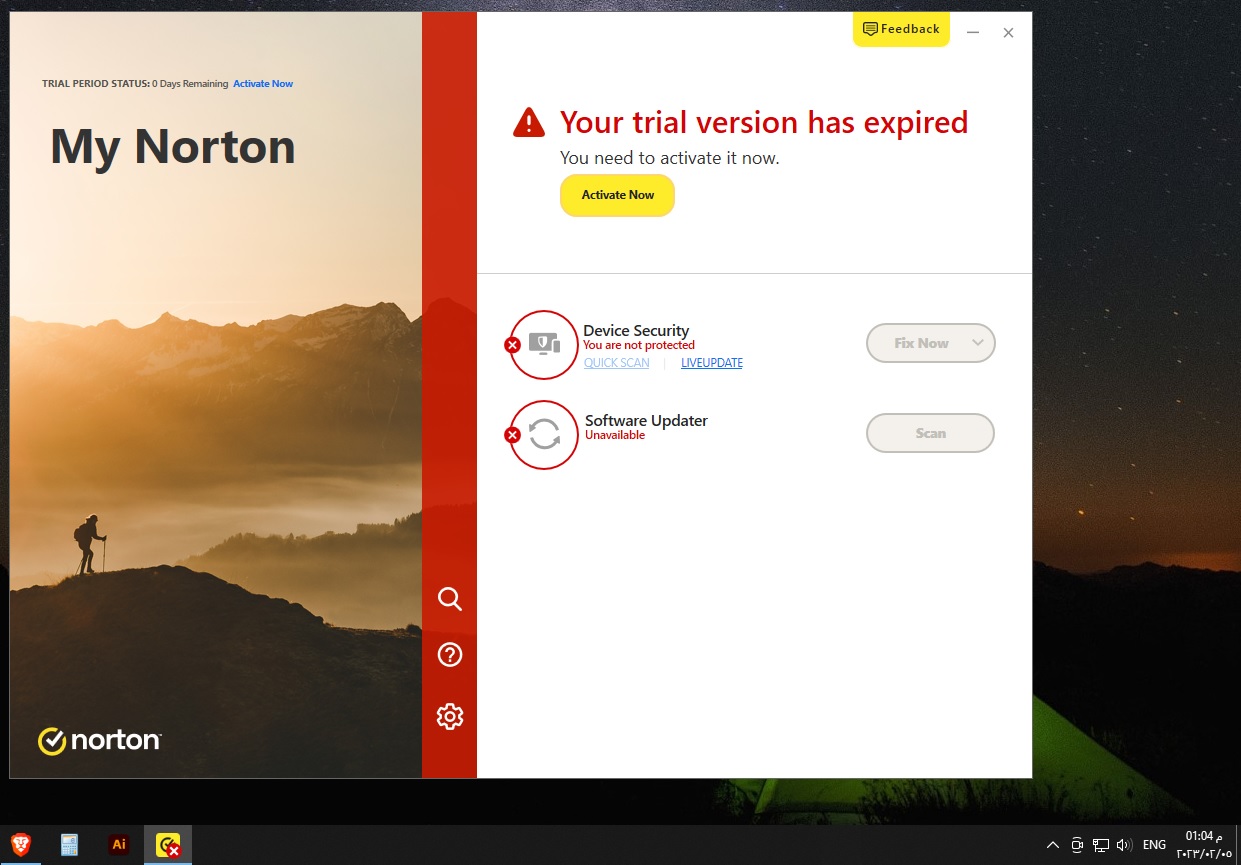Click the "My Norton" title text
Screen dimensions: 1241x865
click(173, 146)
